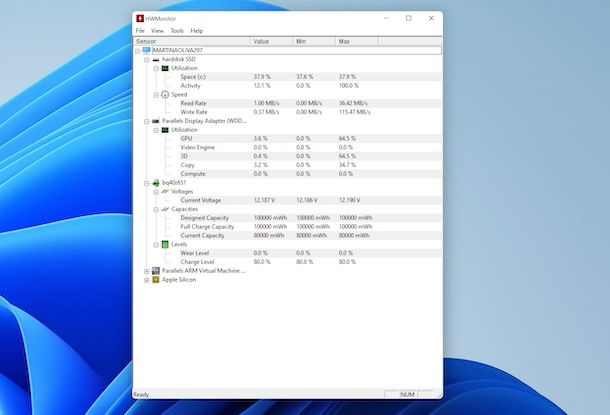
Task: Click the Levels green icon
Action: coord(165,244)
